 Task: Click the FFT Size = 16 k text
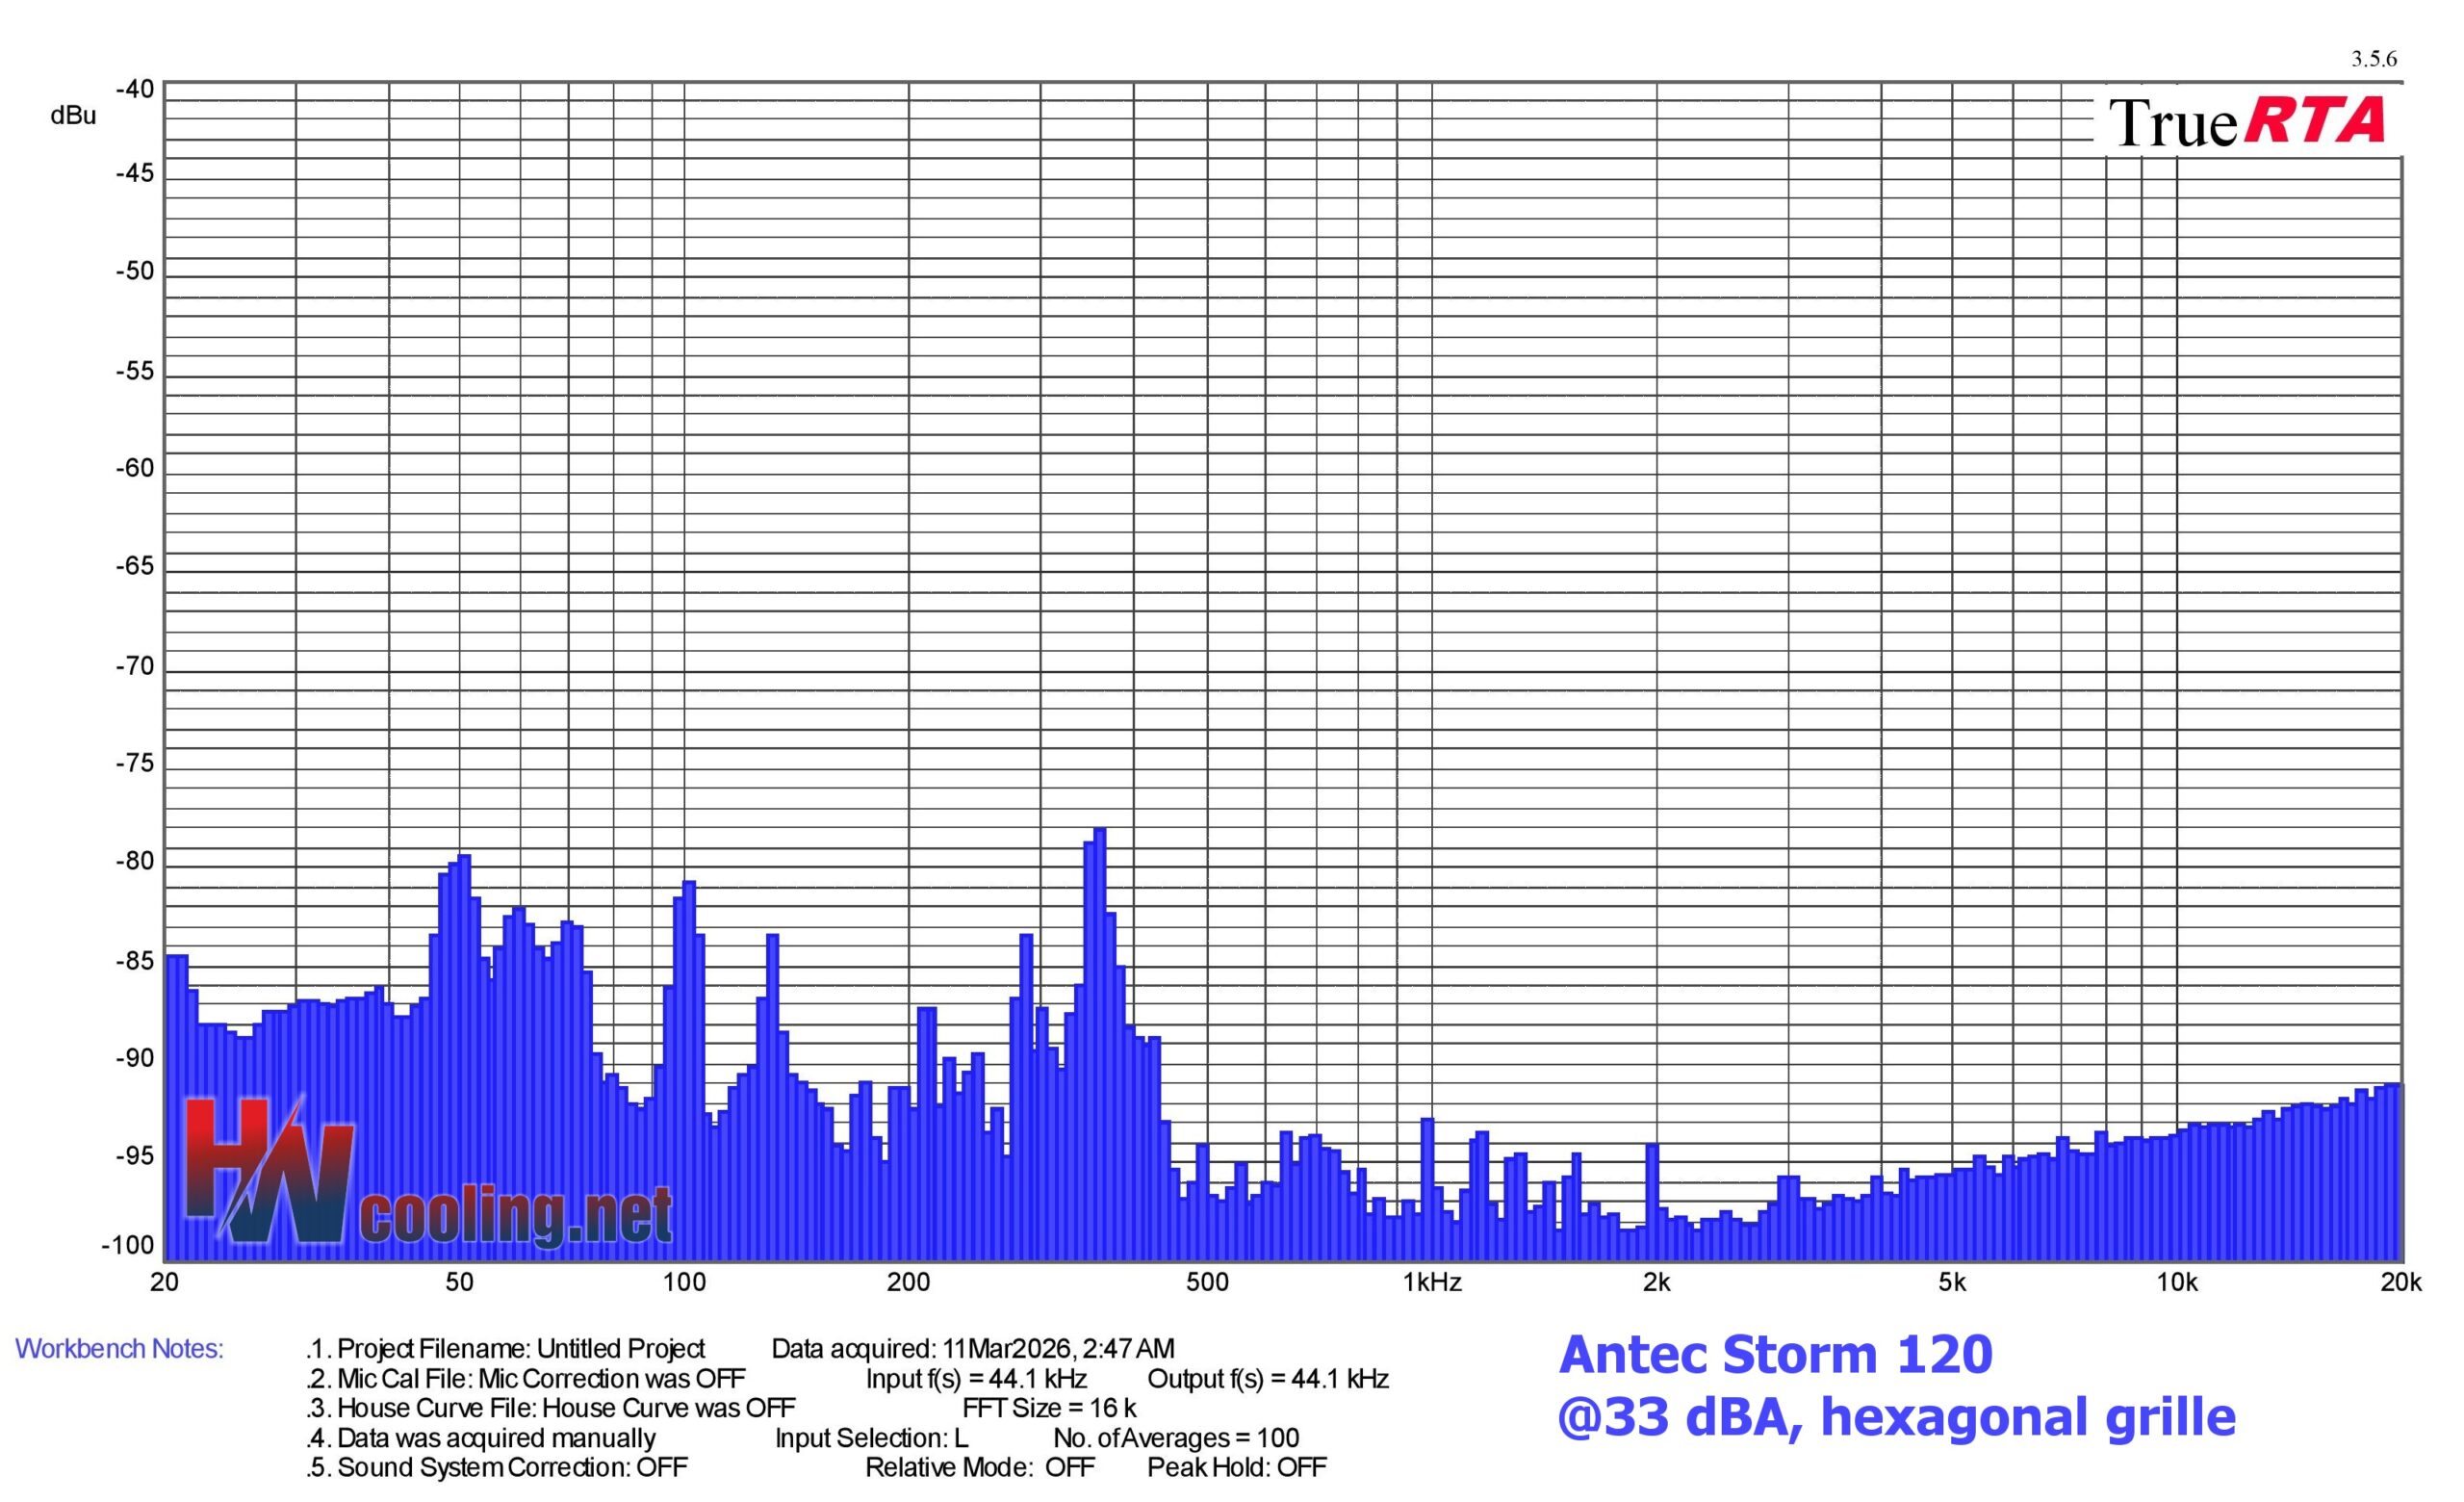pyautogui.click(x=1049, y=1408)
